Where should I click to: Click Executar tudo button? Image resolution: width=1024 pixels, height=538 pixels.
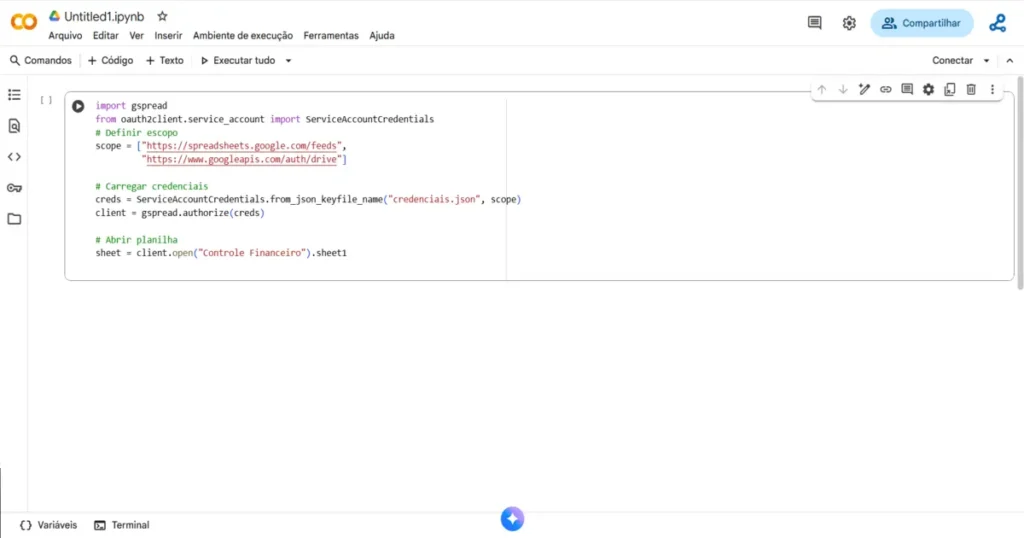pos(238,61)
